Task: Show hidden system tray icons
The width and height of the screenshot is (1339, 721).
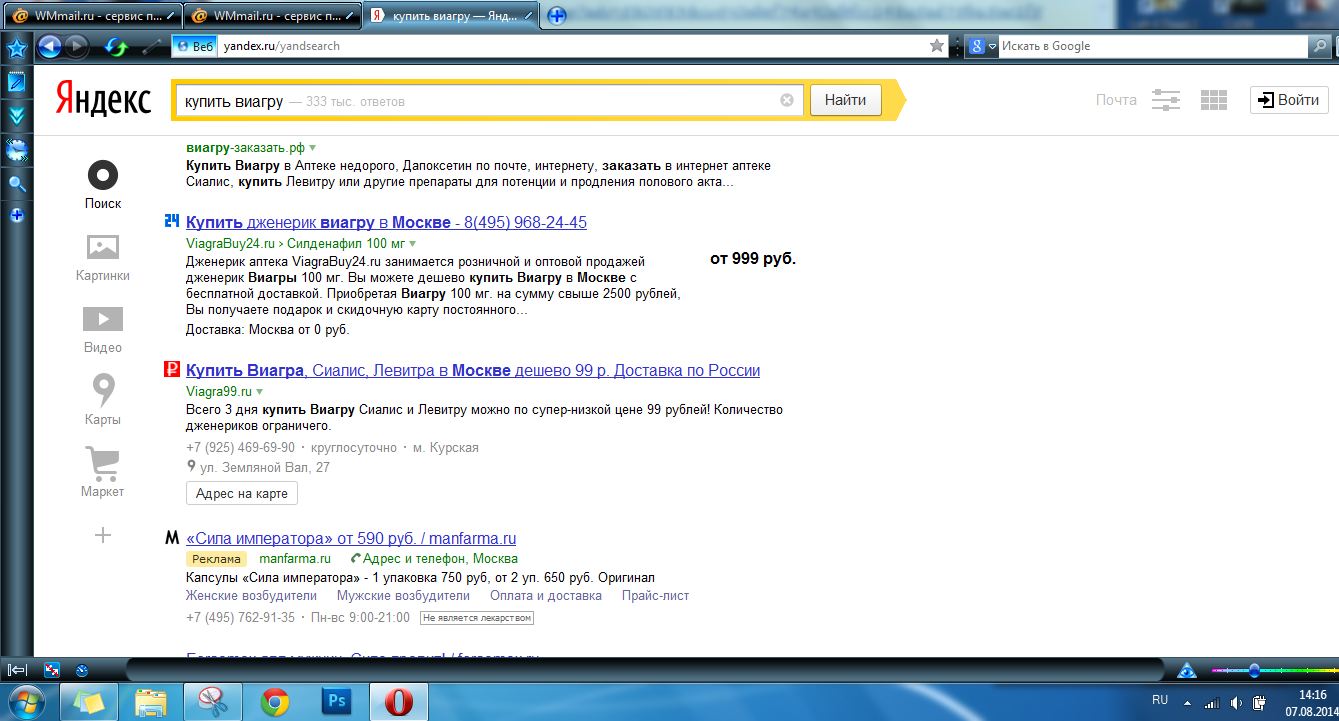Action: [x=1187, y=702]
